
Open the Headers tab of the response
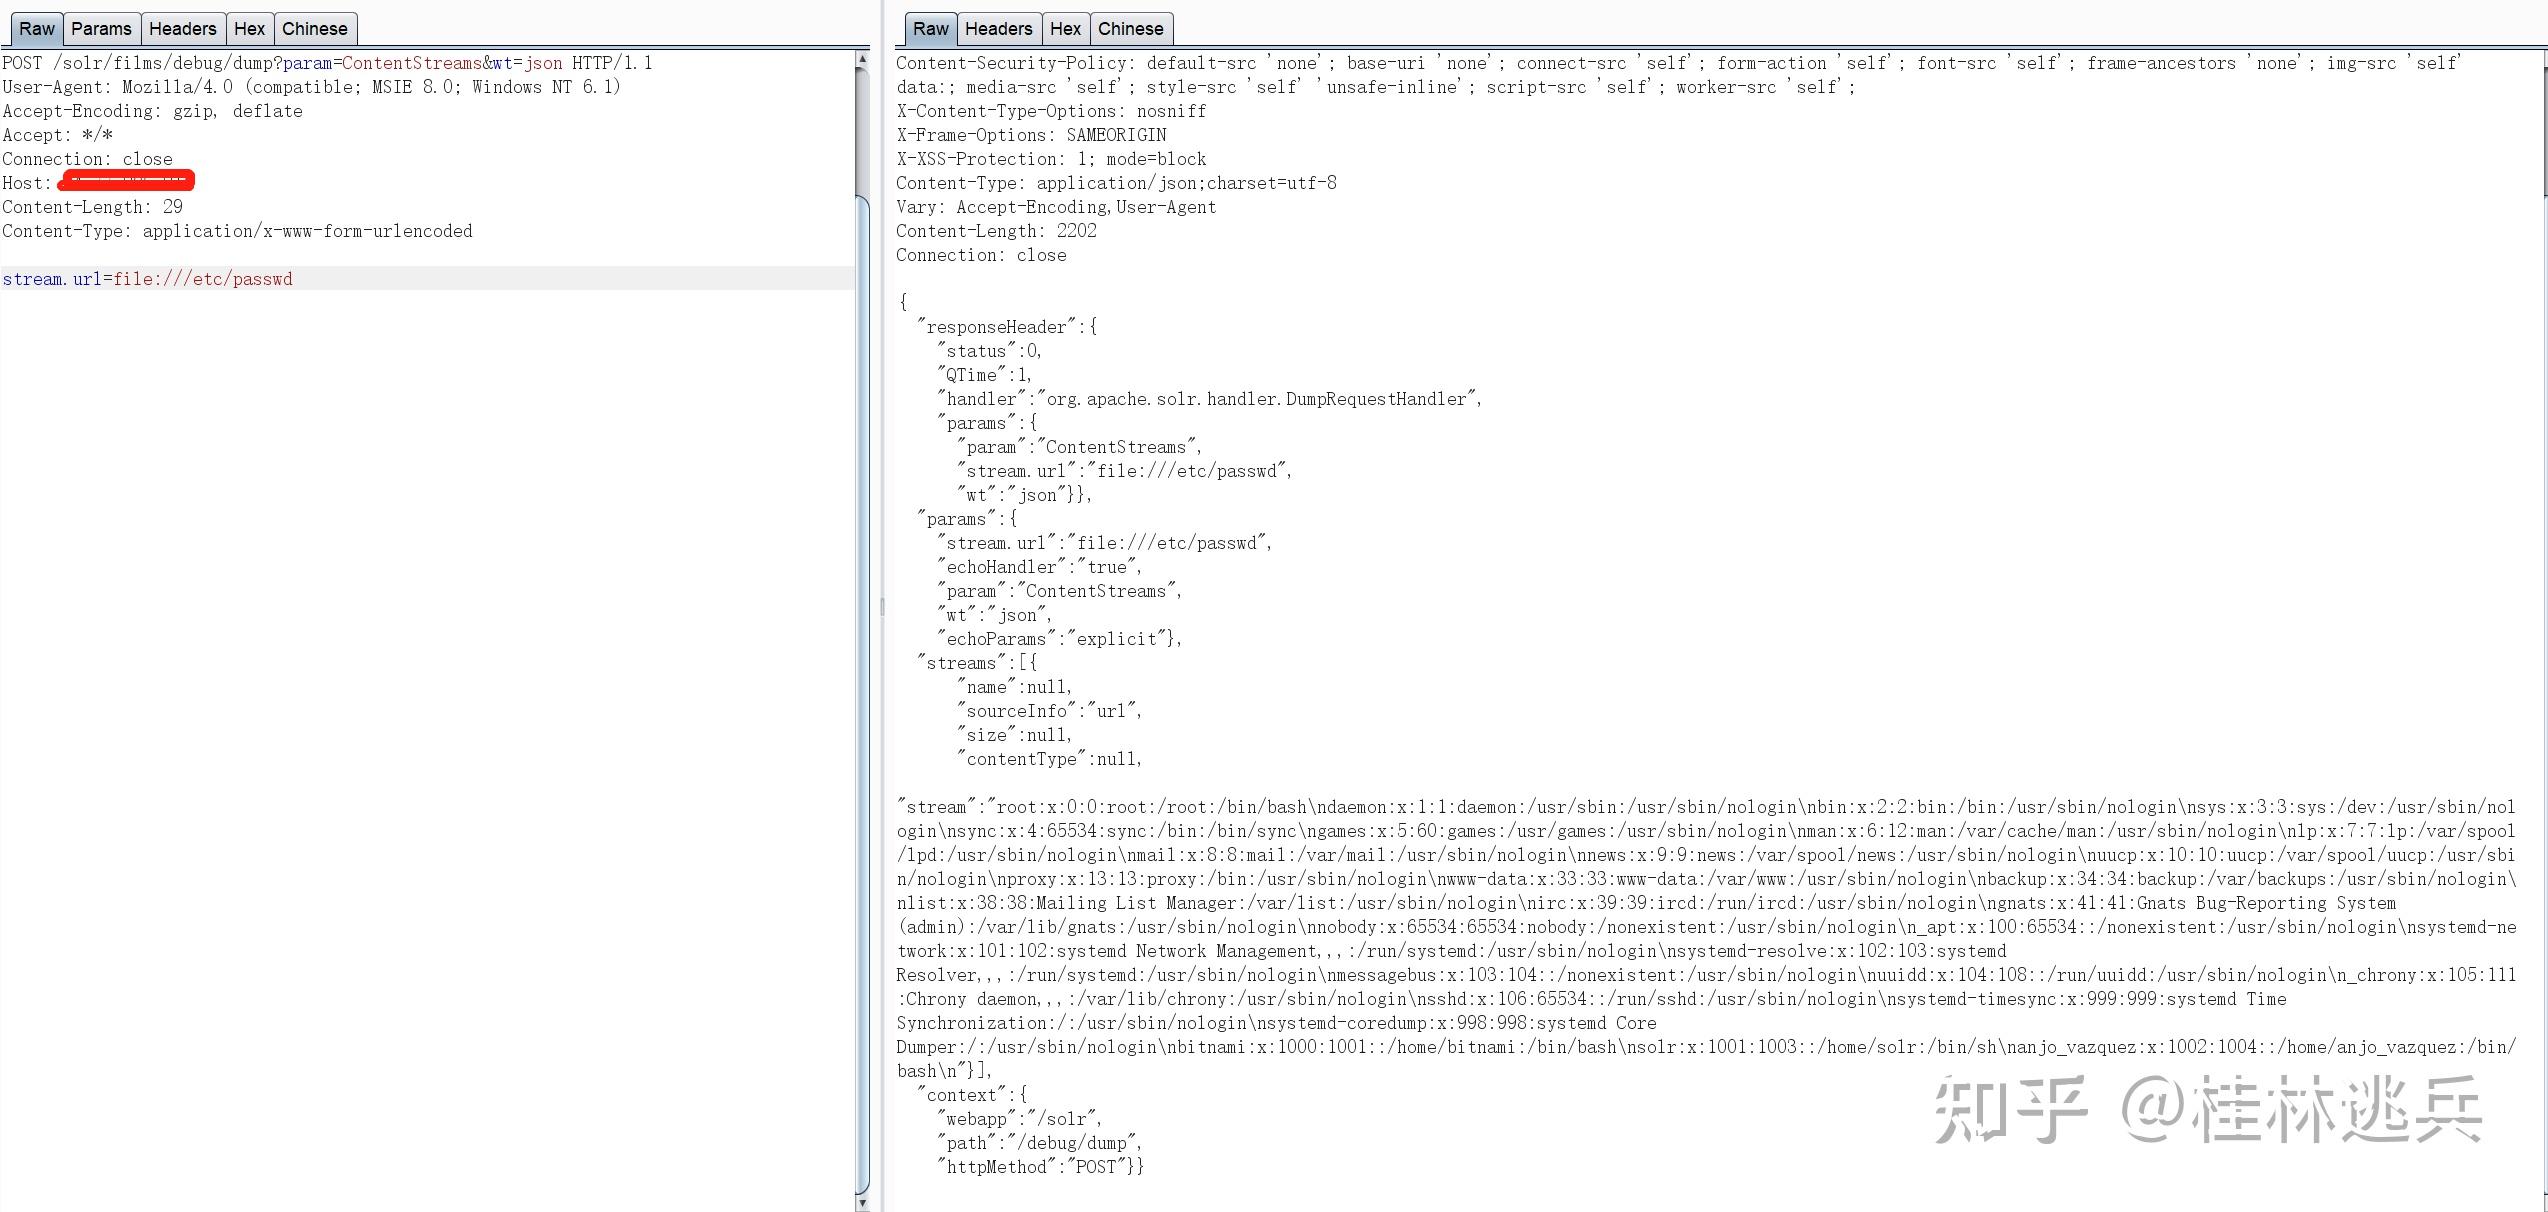point(998,28)
